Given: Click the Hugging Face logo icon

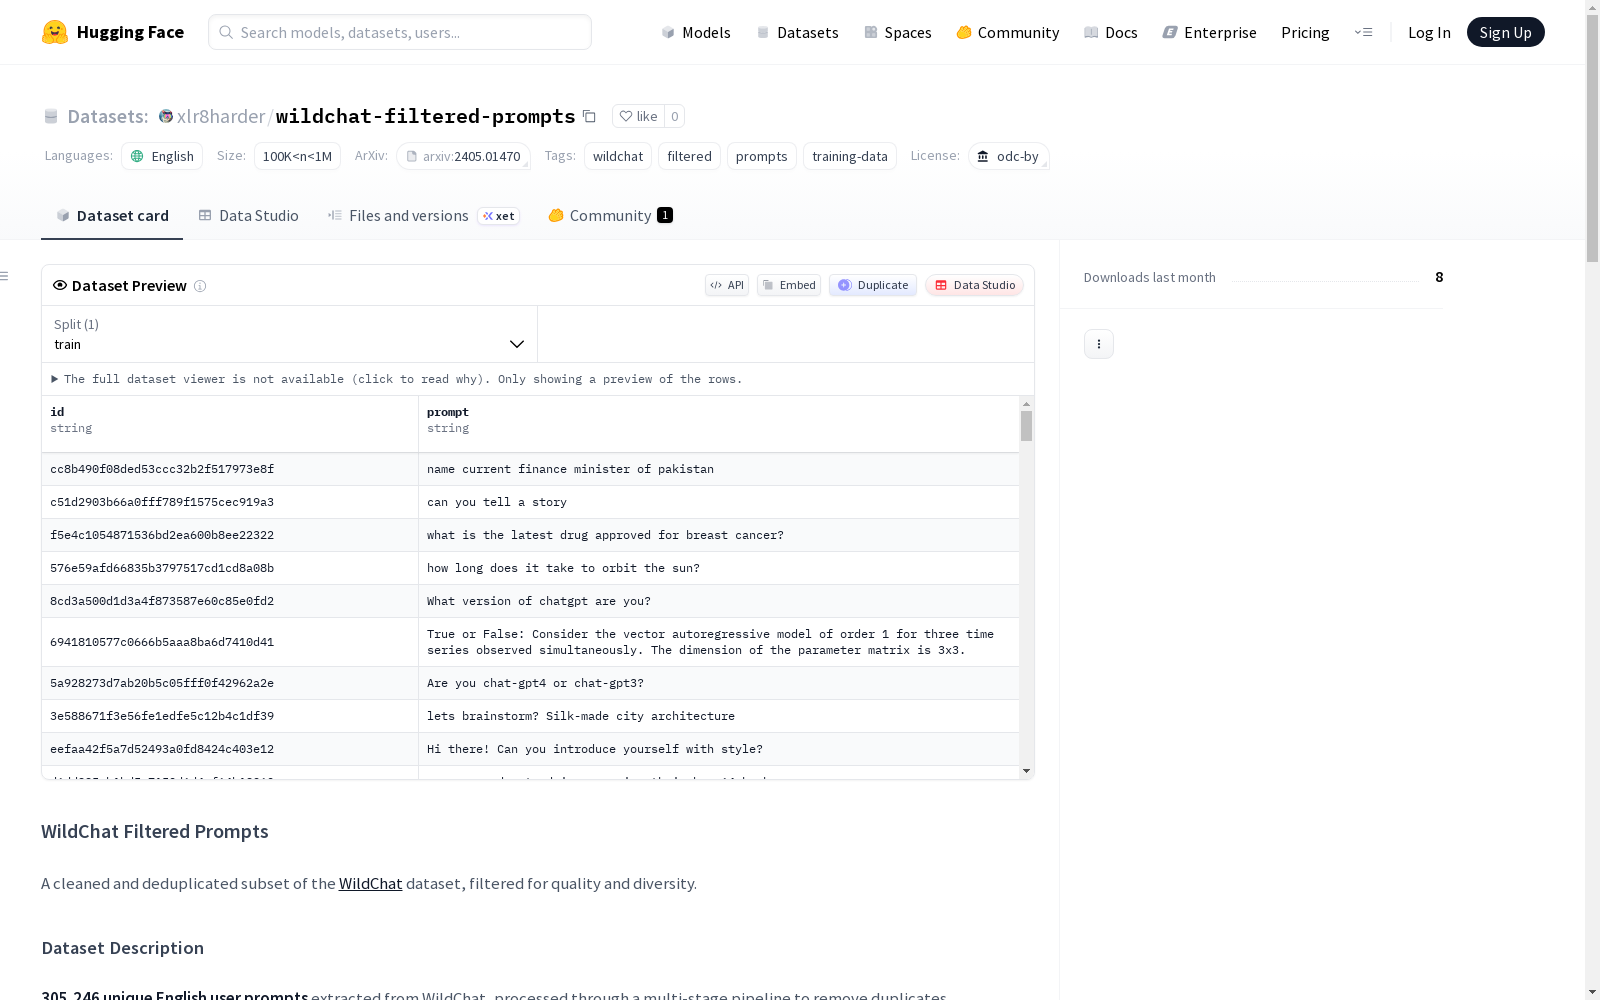Looking at the screenshot, I should click(x=55, y=32).
